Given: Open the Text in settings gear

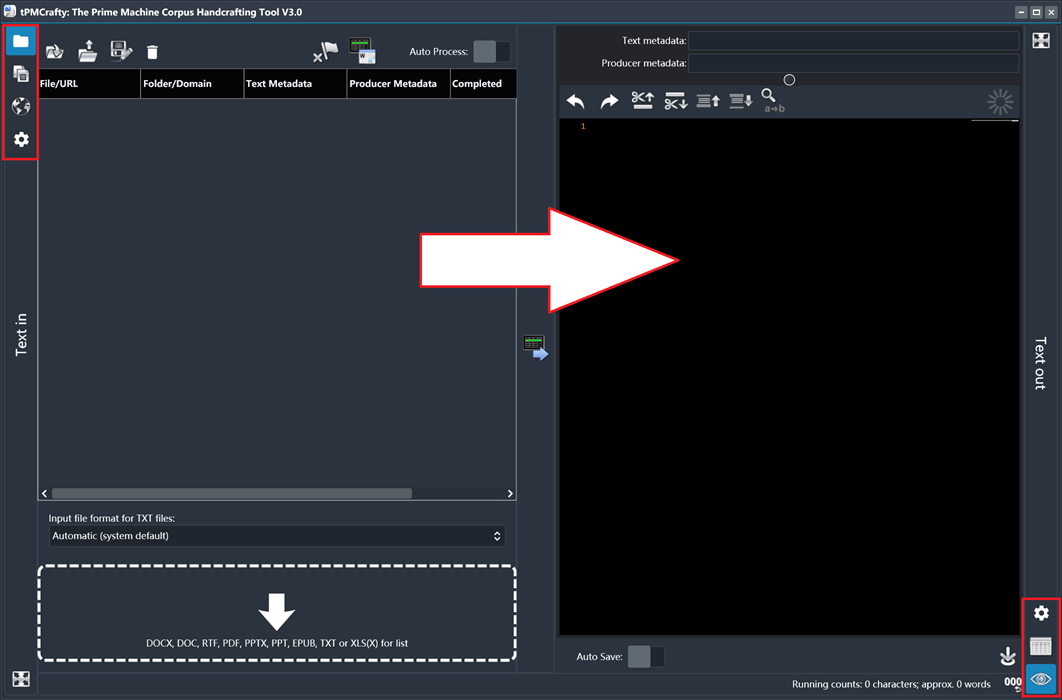Looking at the screenshot, I should [21, 139].
